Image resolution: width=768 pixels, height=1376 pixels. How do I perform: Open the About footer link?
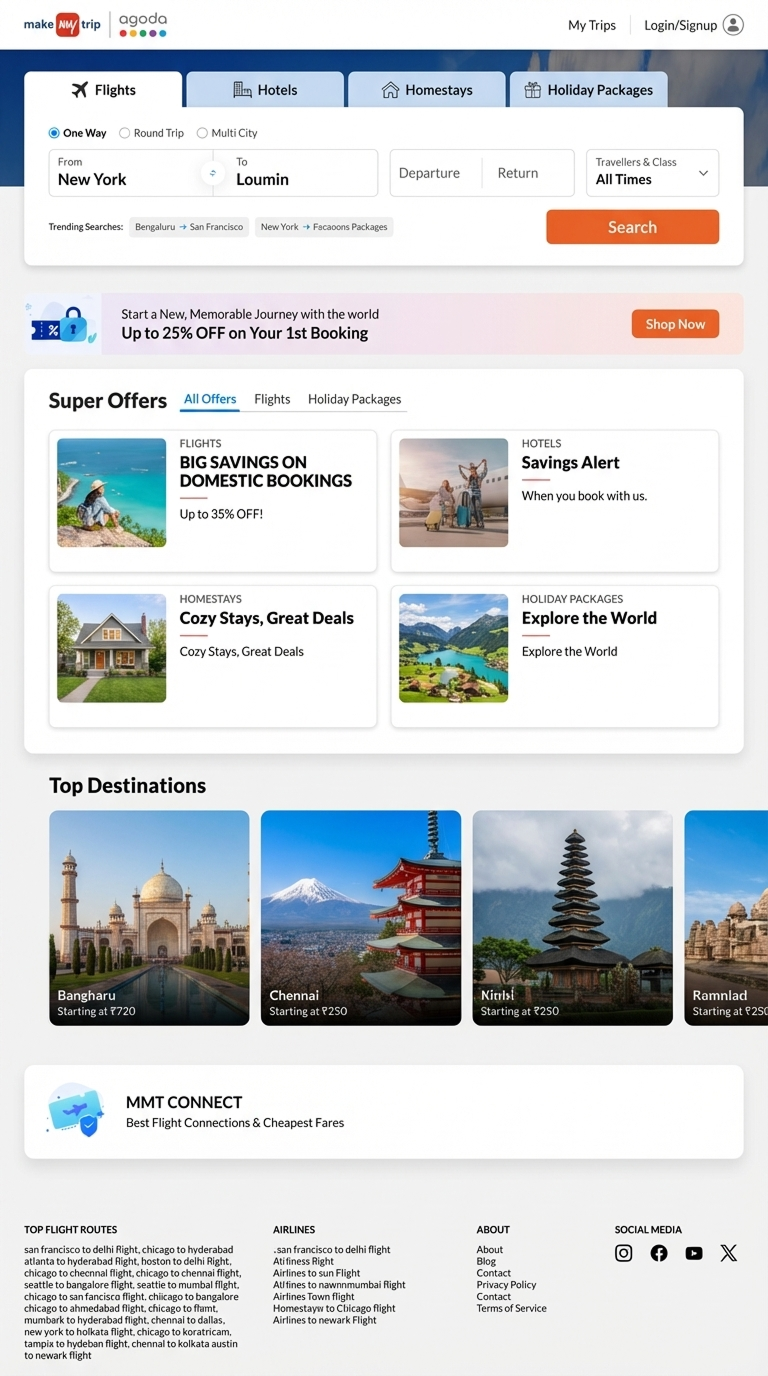[x=490, y=1250]
